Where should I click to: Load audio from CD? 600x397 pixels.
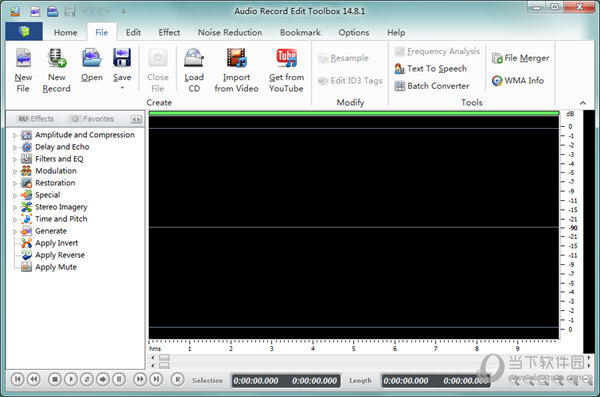pos(194,70)
